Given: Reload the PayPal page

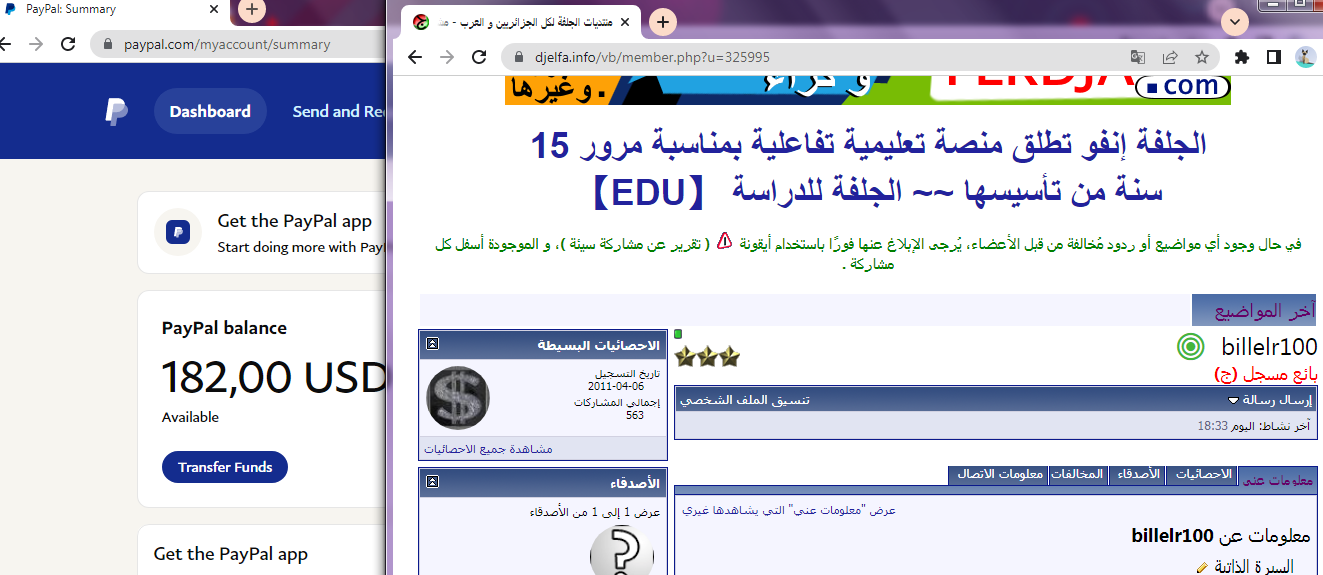Looking at the screenshot, I should click(x=68, y=44).
